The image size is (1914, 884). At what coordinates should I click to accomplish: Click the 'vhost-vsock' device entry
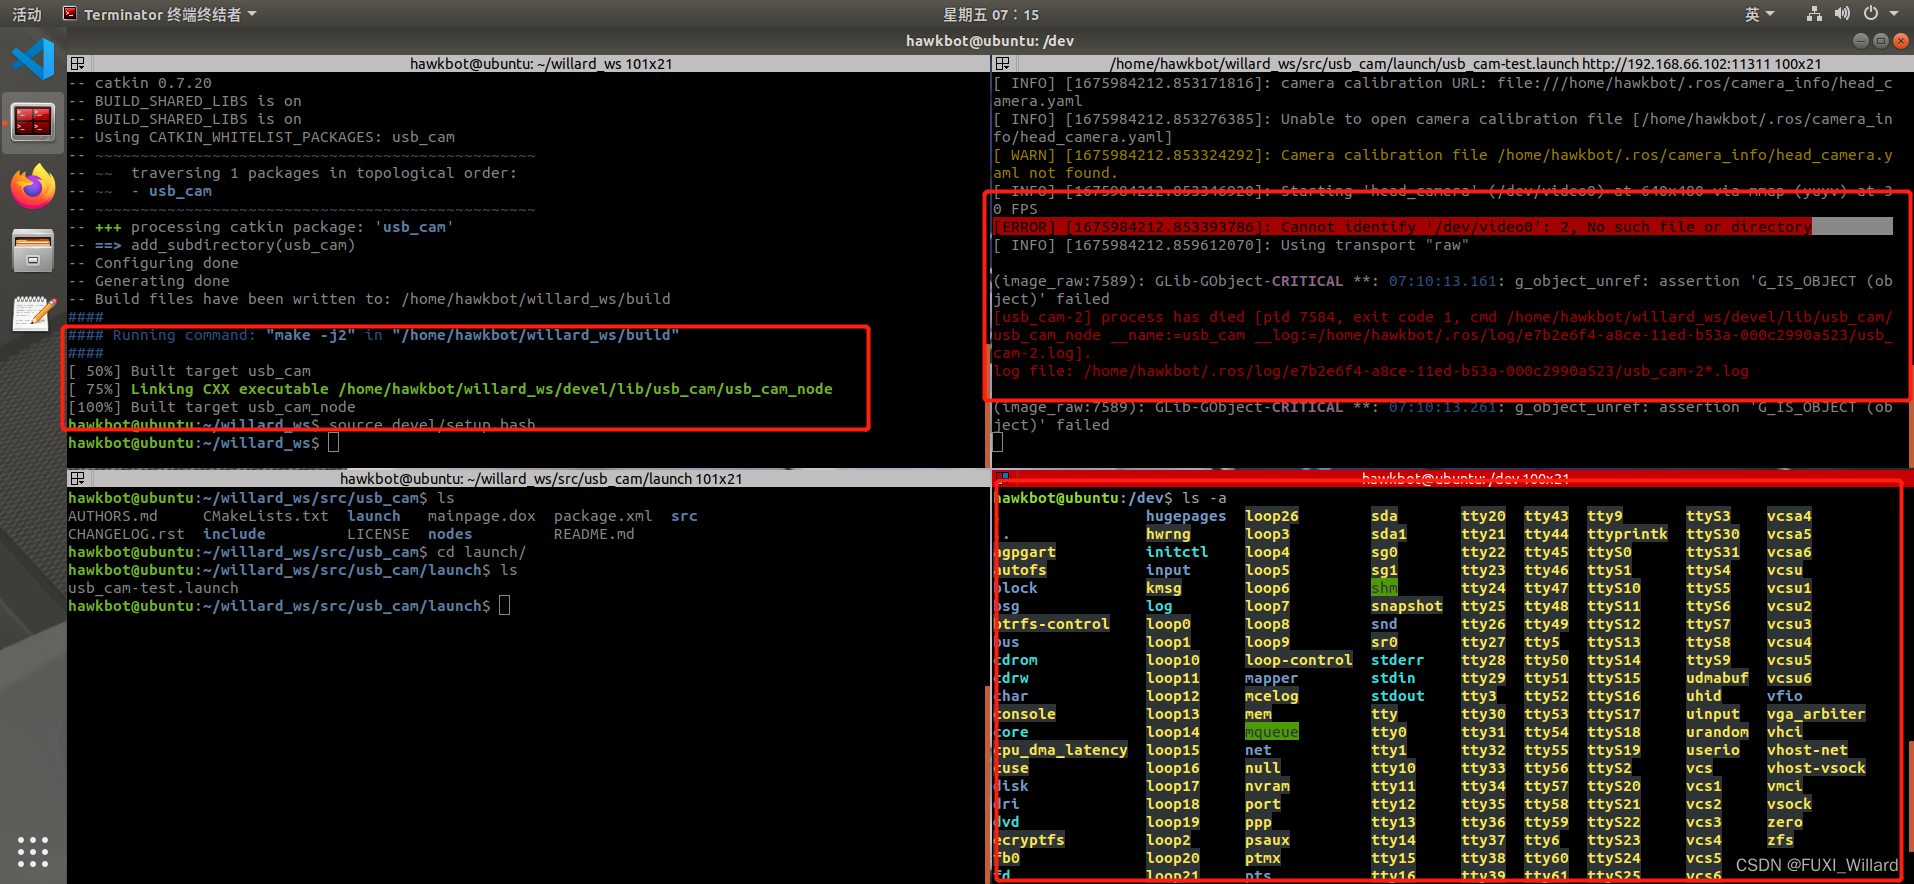click(1816, 768)
